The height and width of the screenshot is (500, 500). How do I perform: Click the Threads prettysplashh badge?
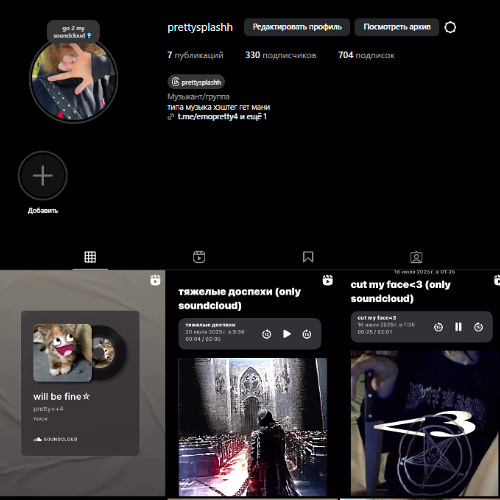tap(196, 82)
